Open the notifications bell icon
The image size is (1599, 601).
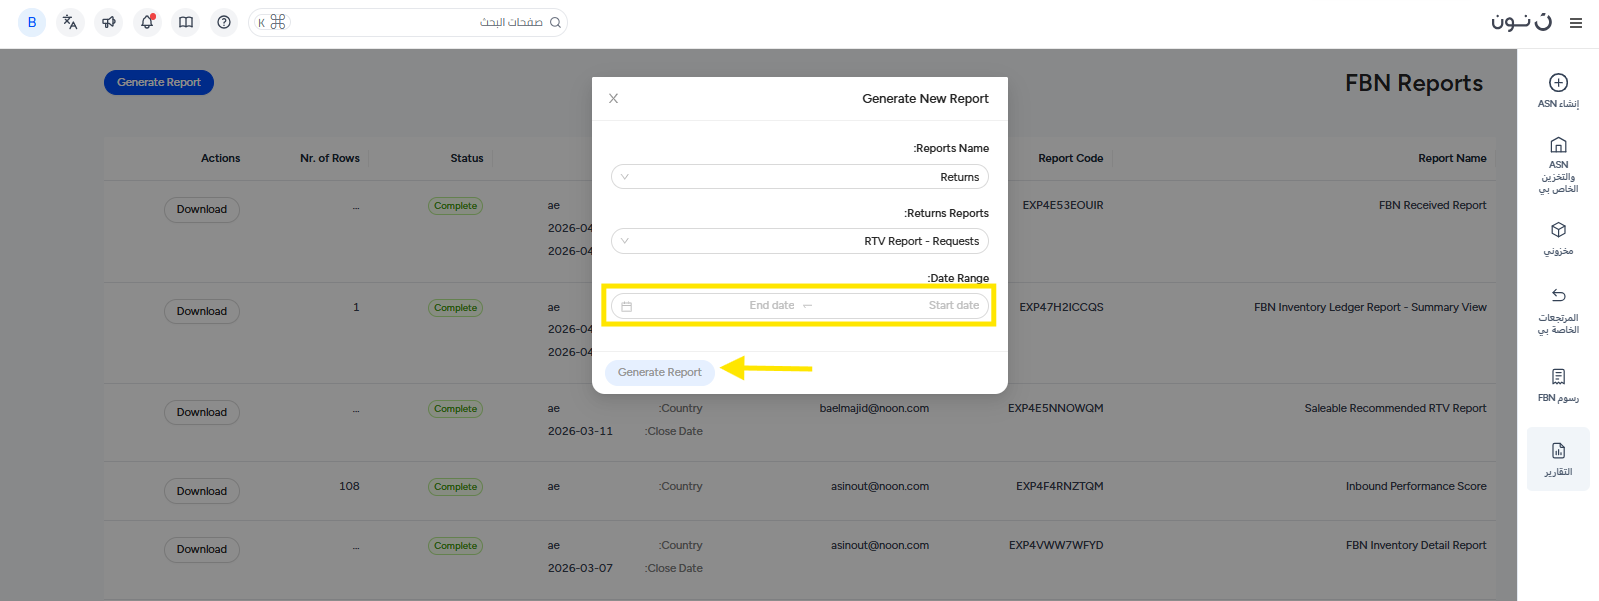click(147, 22)
